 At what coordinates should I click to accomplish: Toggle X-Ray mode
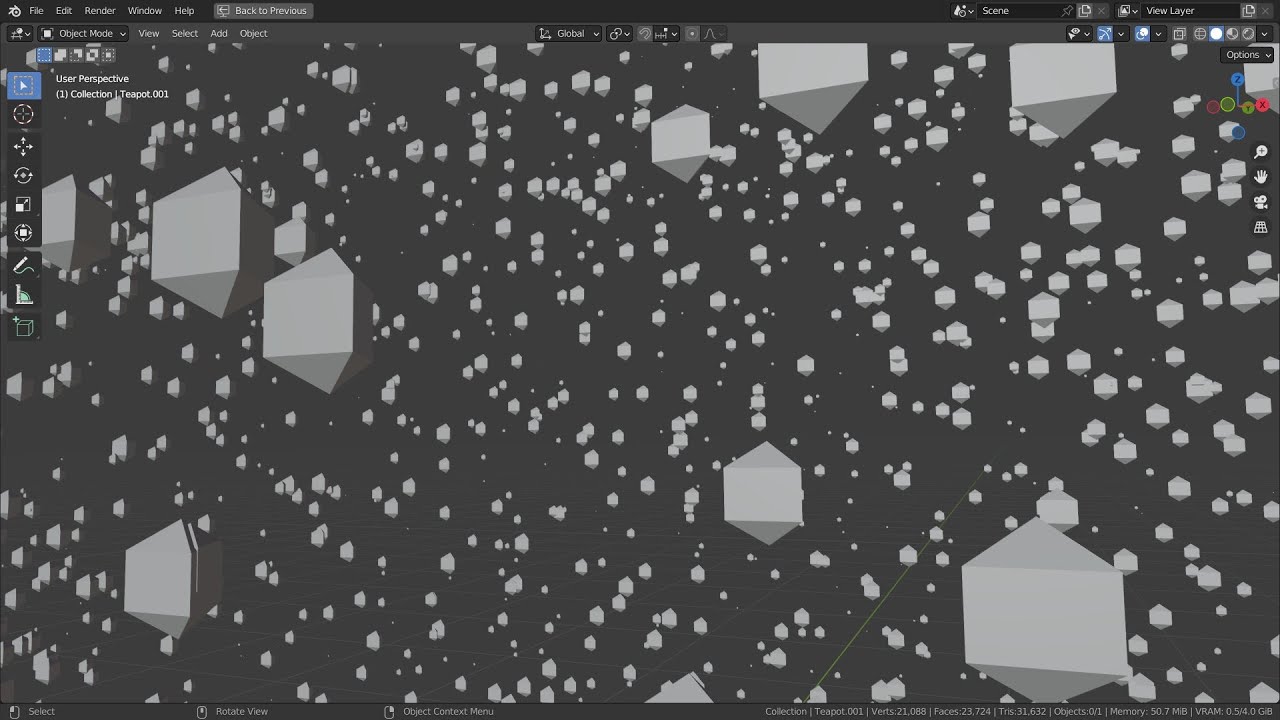pyautogui.click(x=1179, y=33)
